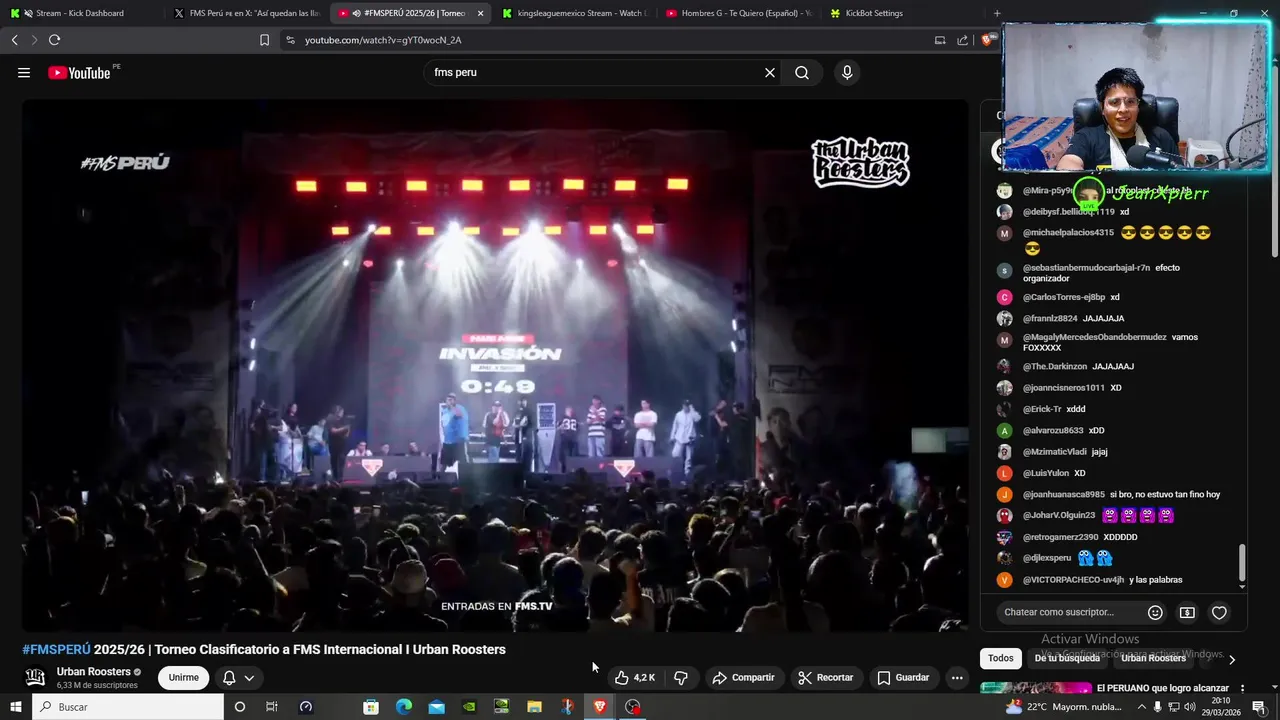Click the live chat scrollbar thumb
Image resolution: width=1280 pixels, height=720 pixels.
(x=1242, y=563)
